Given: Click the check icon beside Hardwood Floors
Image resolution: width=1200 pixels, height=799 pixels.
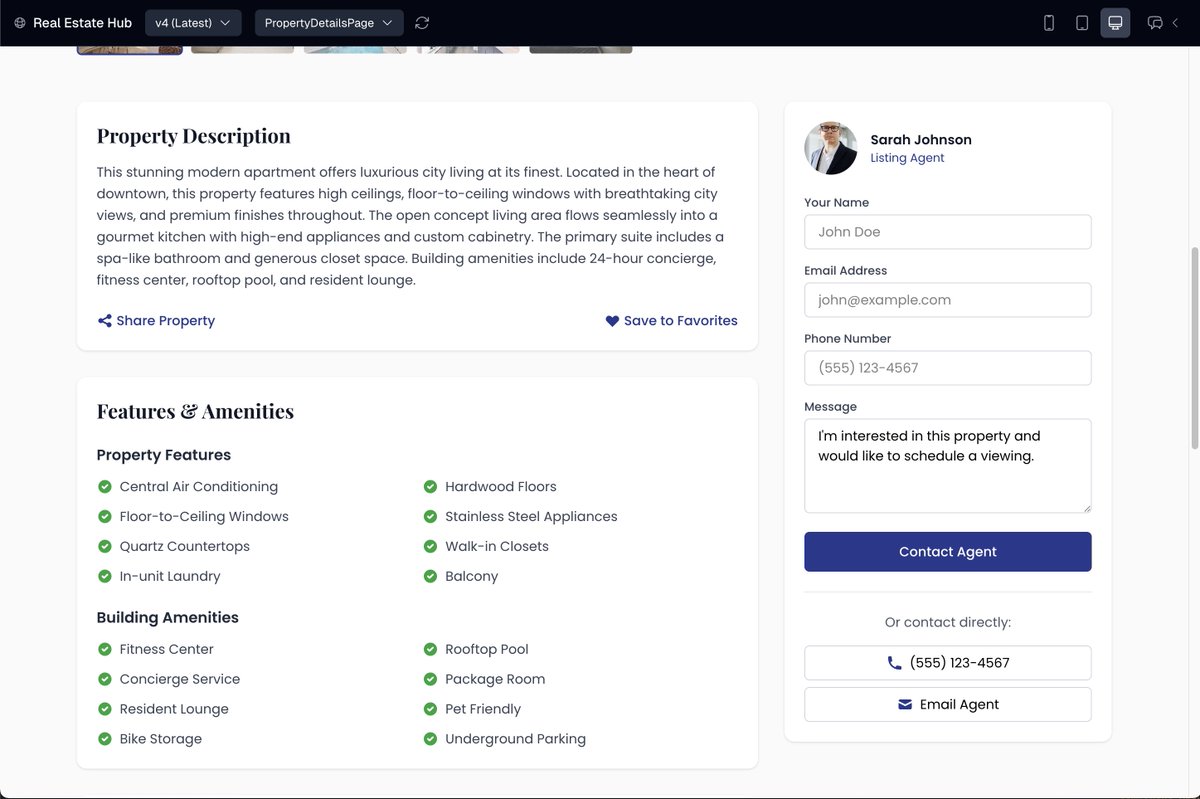Looking at the screenshot, I should click(430, 487).
